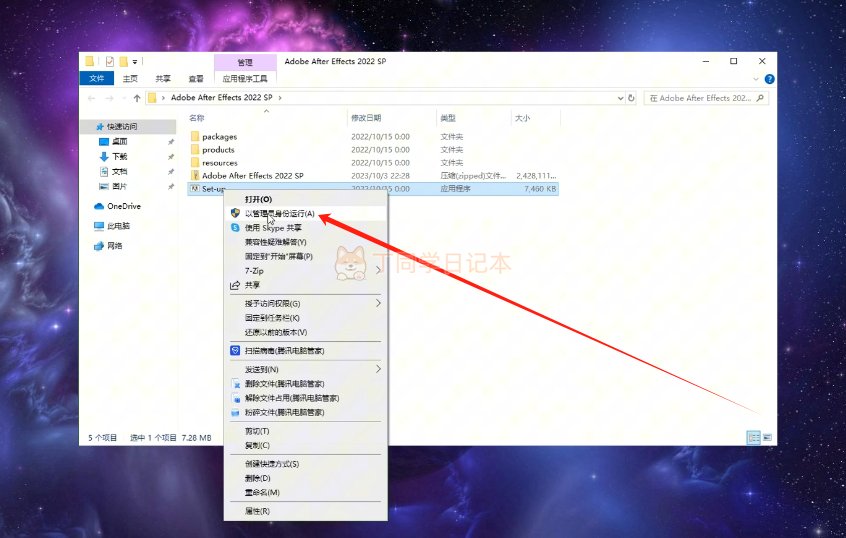Select 剪切(T) in context menu
This screenshot has width=846, height=538.
306,431
